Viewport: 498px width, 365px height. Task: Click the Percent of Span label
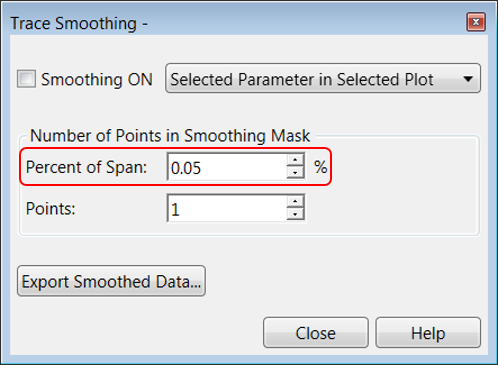pyautogui.click(x=86, y=167)
